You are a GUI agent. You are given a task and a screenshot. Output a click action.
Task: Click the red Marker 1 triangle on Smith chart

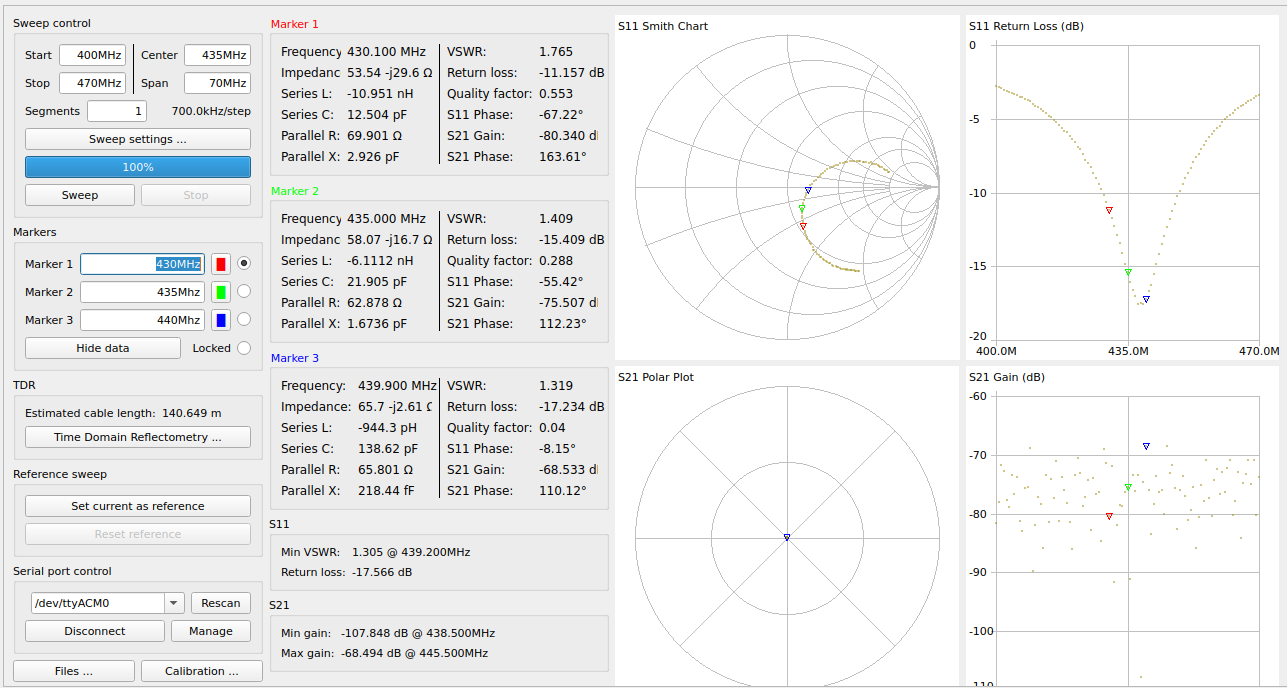click(x=803, y=226)
